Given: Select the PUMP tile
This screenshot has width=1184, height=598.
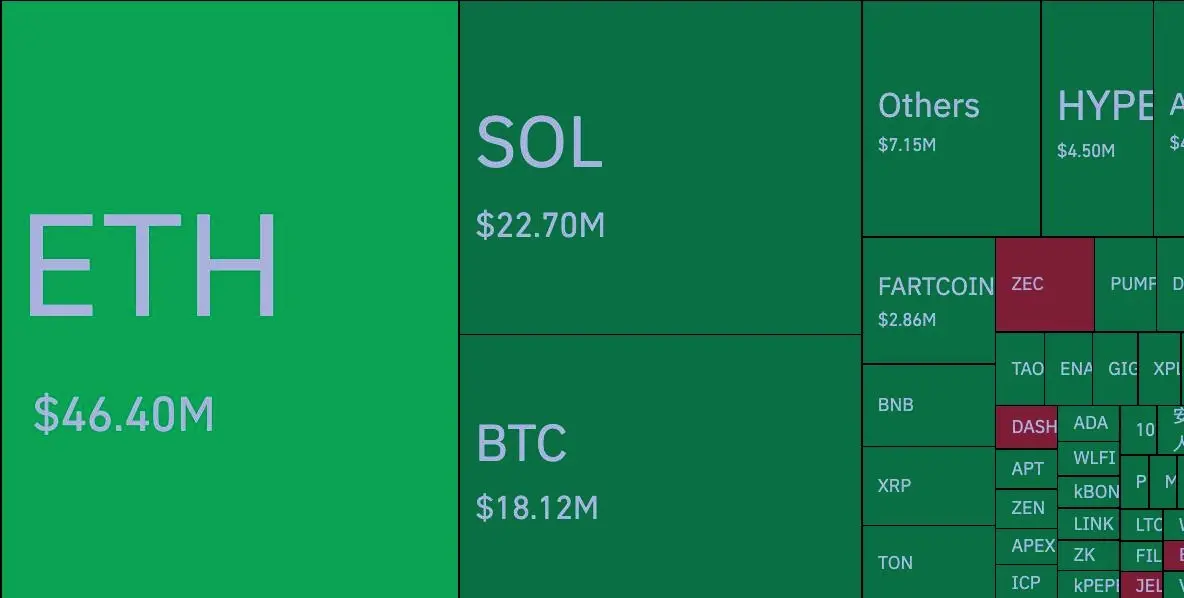Looking at the screenshot, I should (x=1126, y=284).
